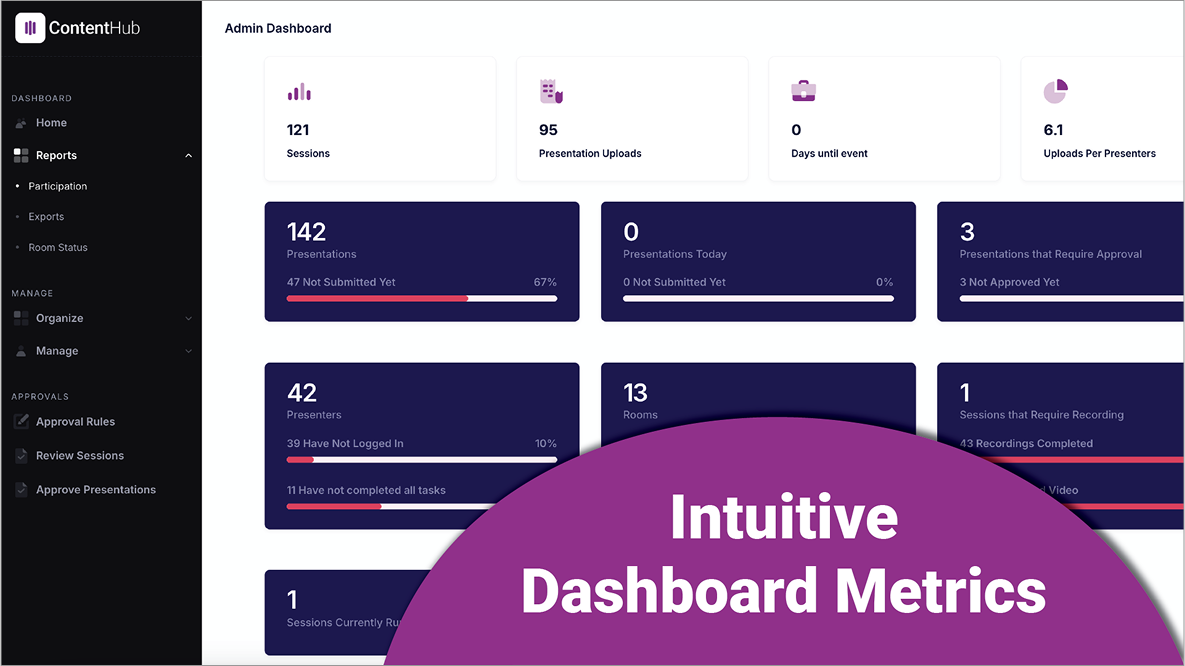This screenshot has width=1185, height=666.
Task: Click the Approve Presentations icon
Action: (21, 490)
